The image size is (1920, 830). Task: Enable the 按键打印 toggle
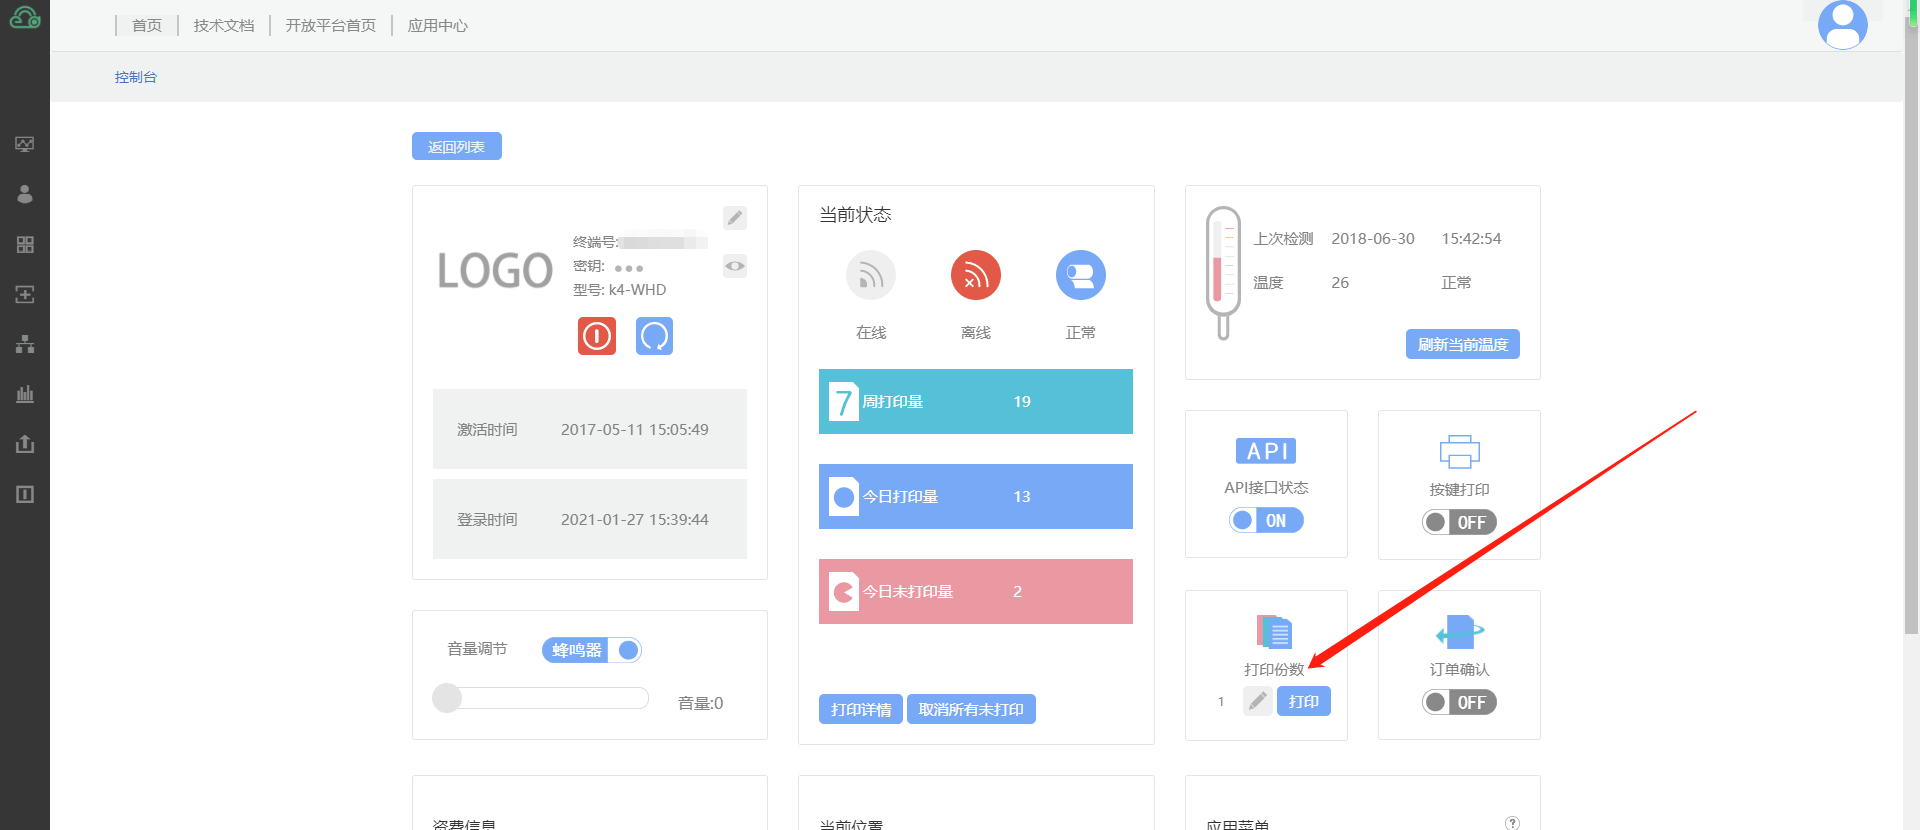pyautogui.click(x=1459, y=522)
